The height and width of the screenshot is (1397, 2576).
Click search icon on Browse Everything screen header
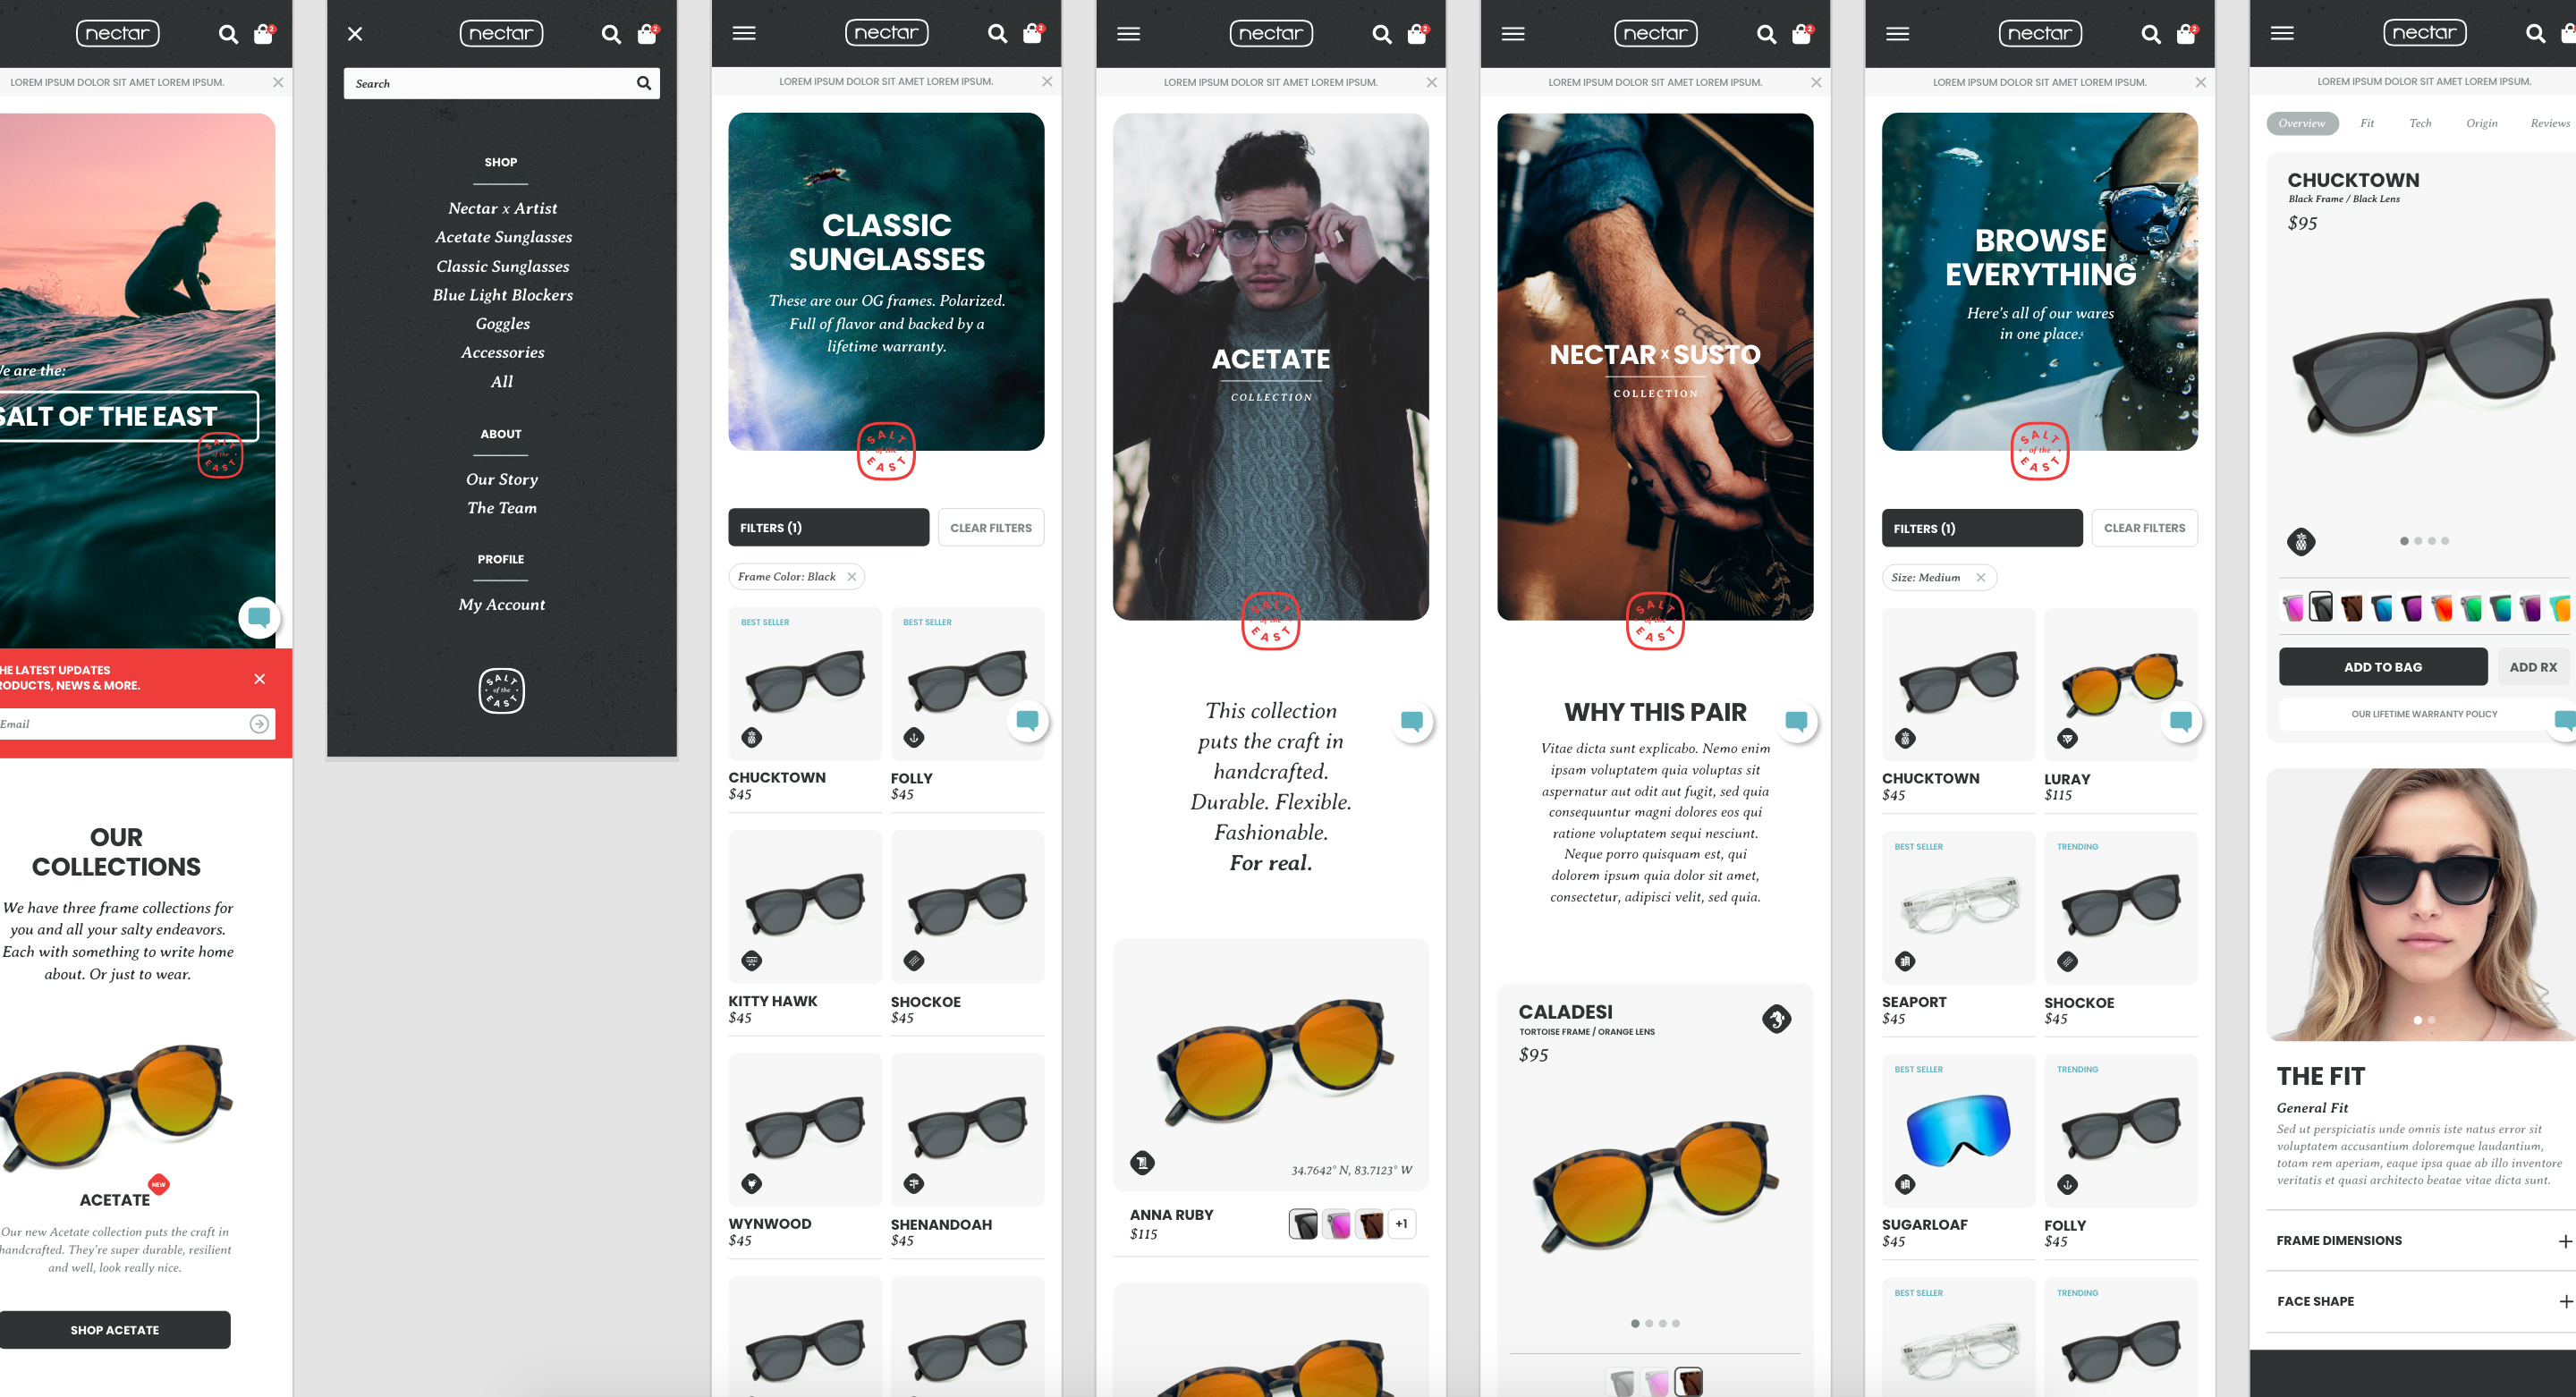click(x=2150, y=35)
